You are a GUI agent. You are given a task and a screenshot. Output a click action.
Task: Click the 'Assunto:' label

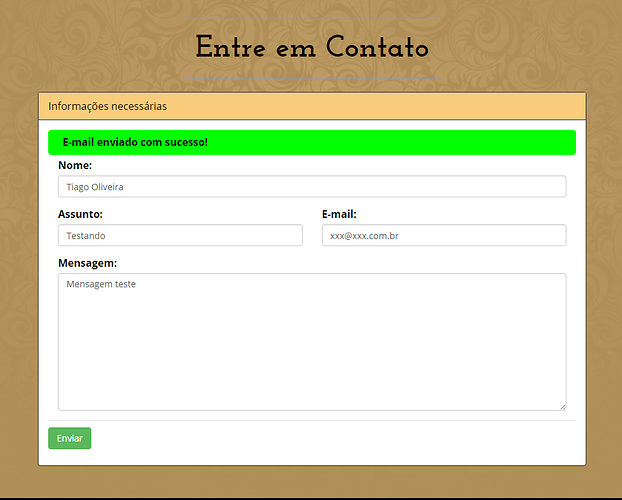tap(80, 214)
